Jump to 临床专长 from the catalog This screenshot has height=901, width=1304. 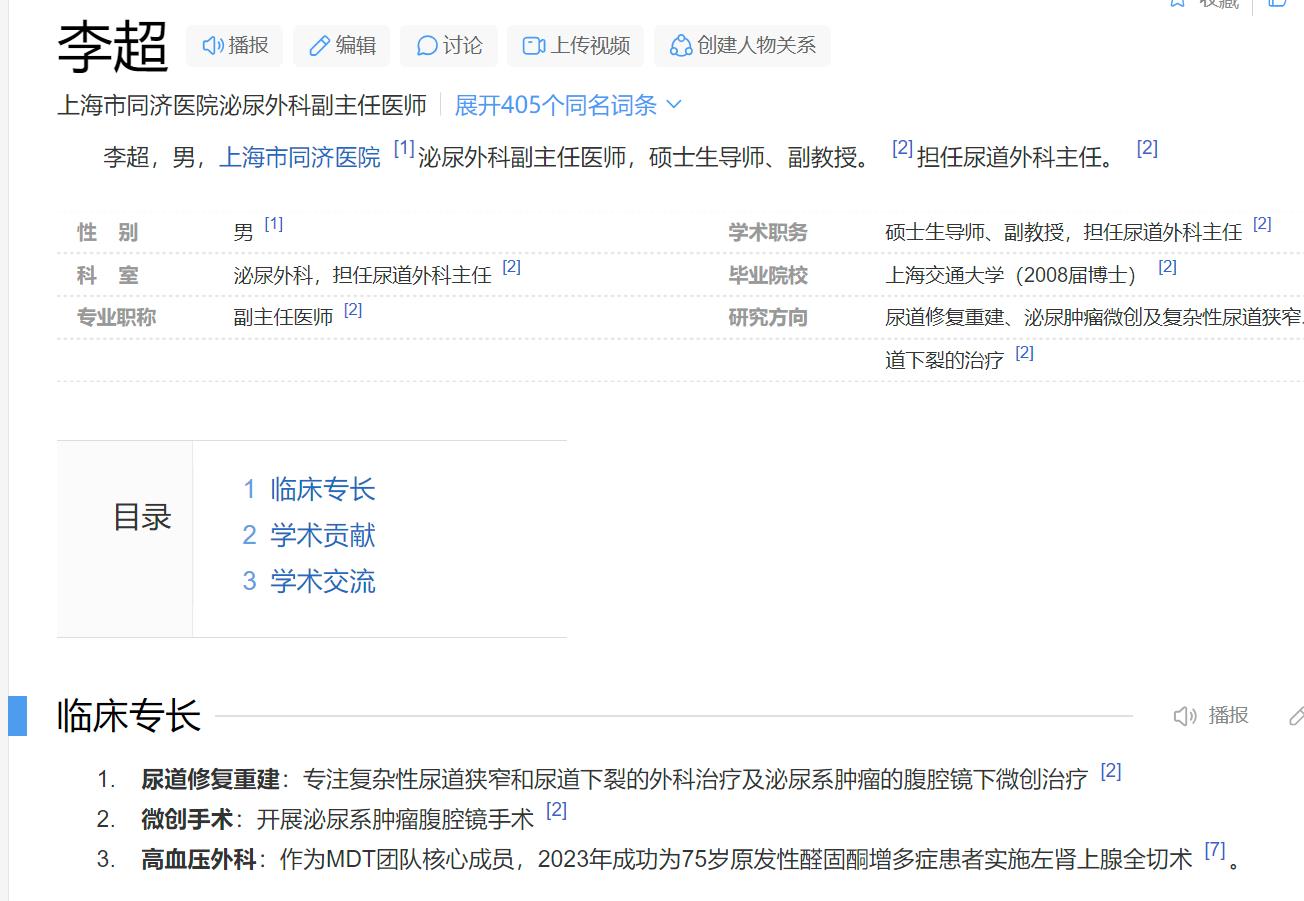click(x=322, y=489)
